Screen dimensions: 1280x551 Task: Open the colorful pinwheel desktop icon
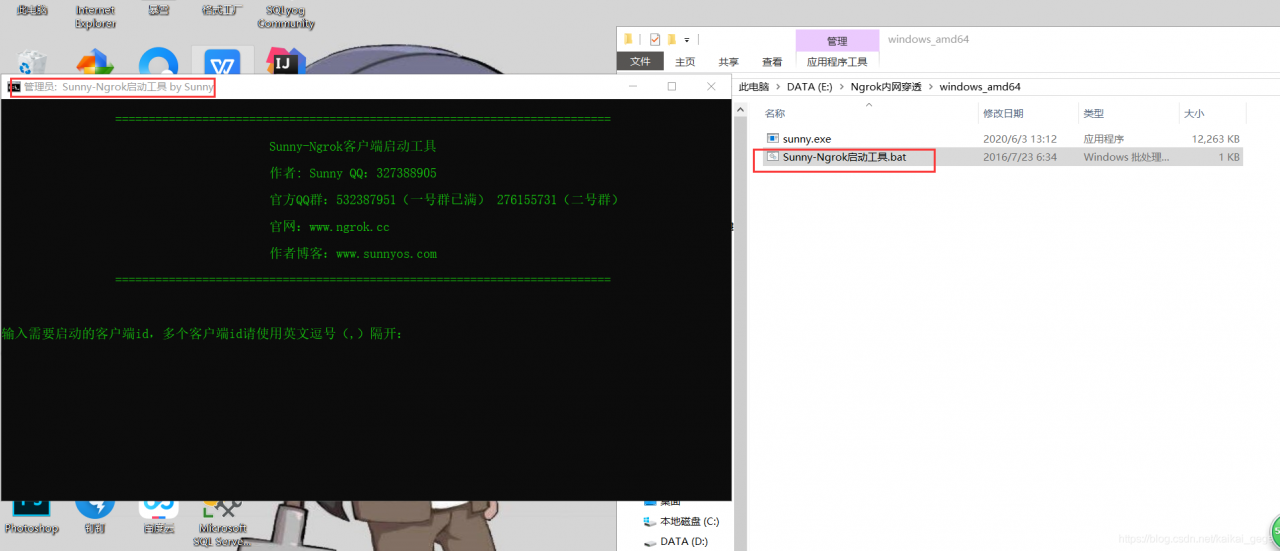click(95, 62)
